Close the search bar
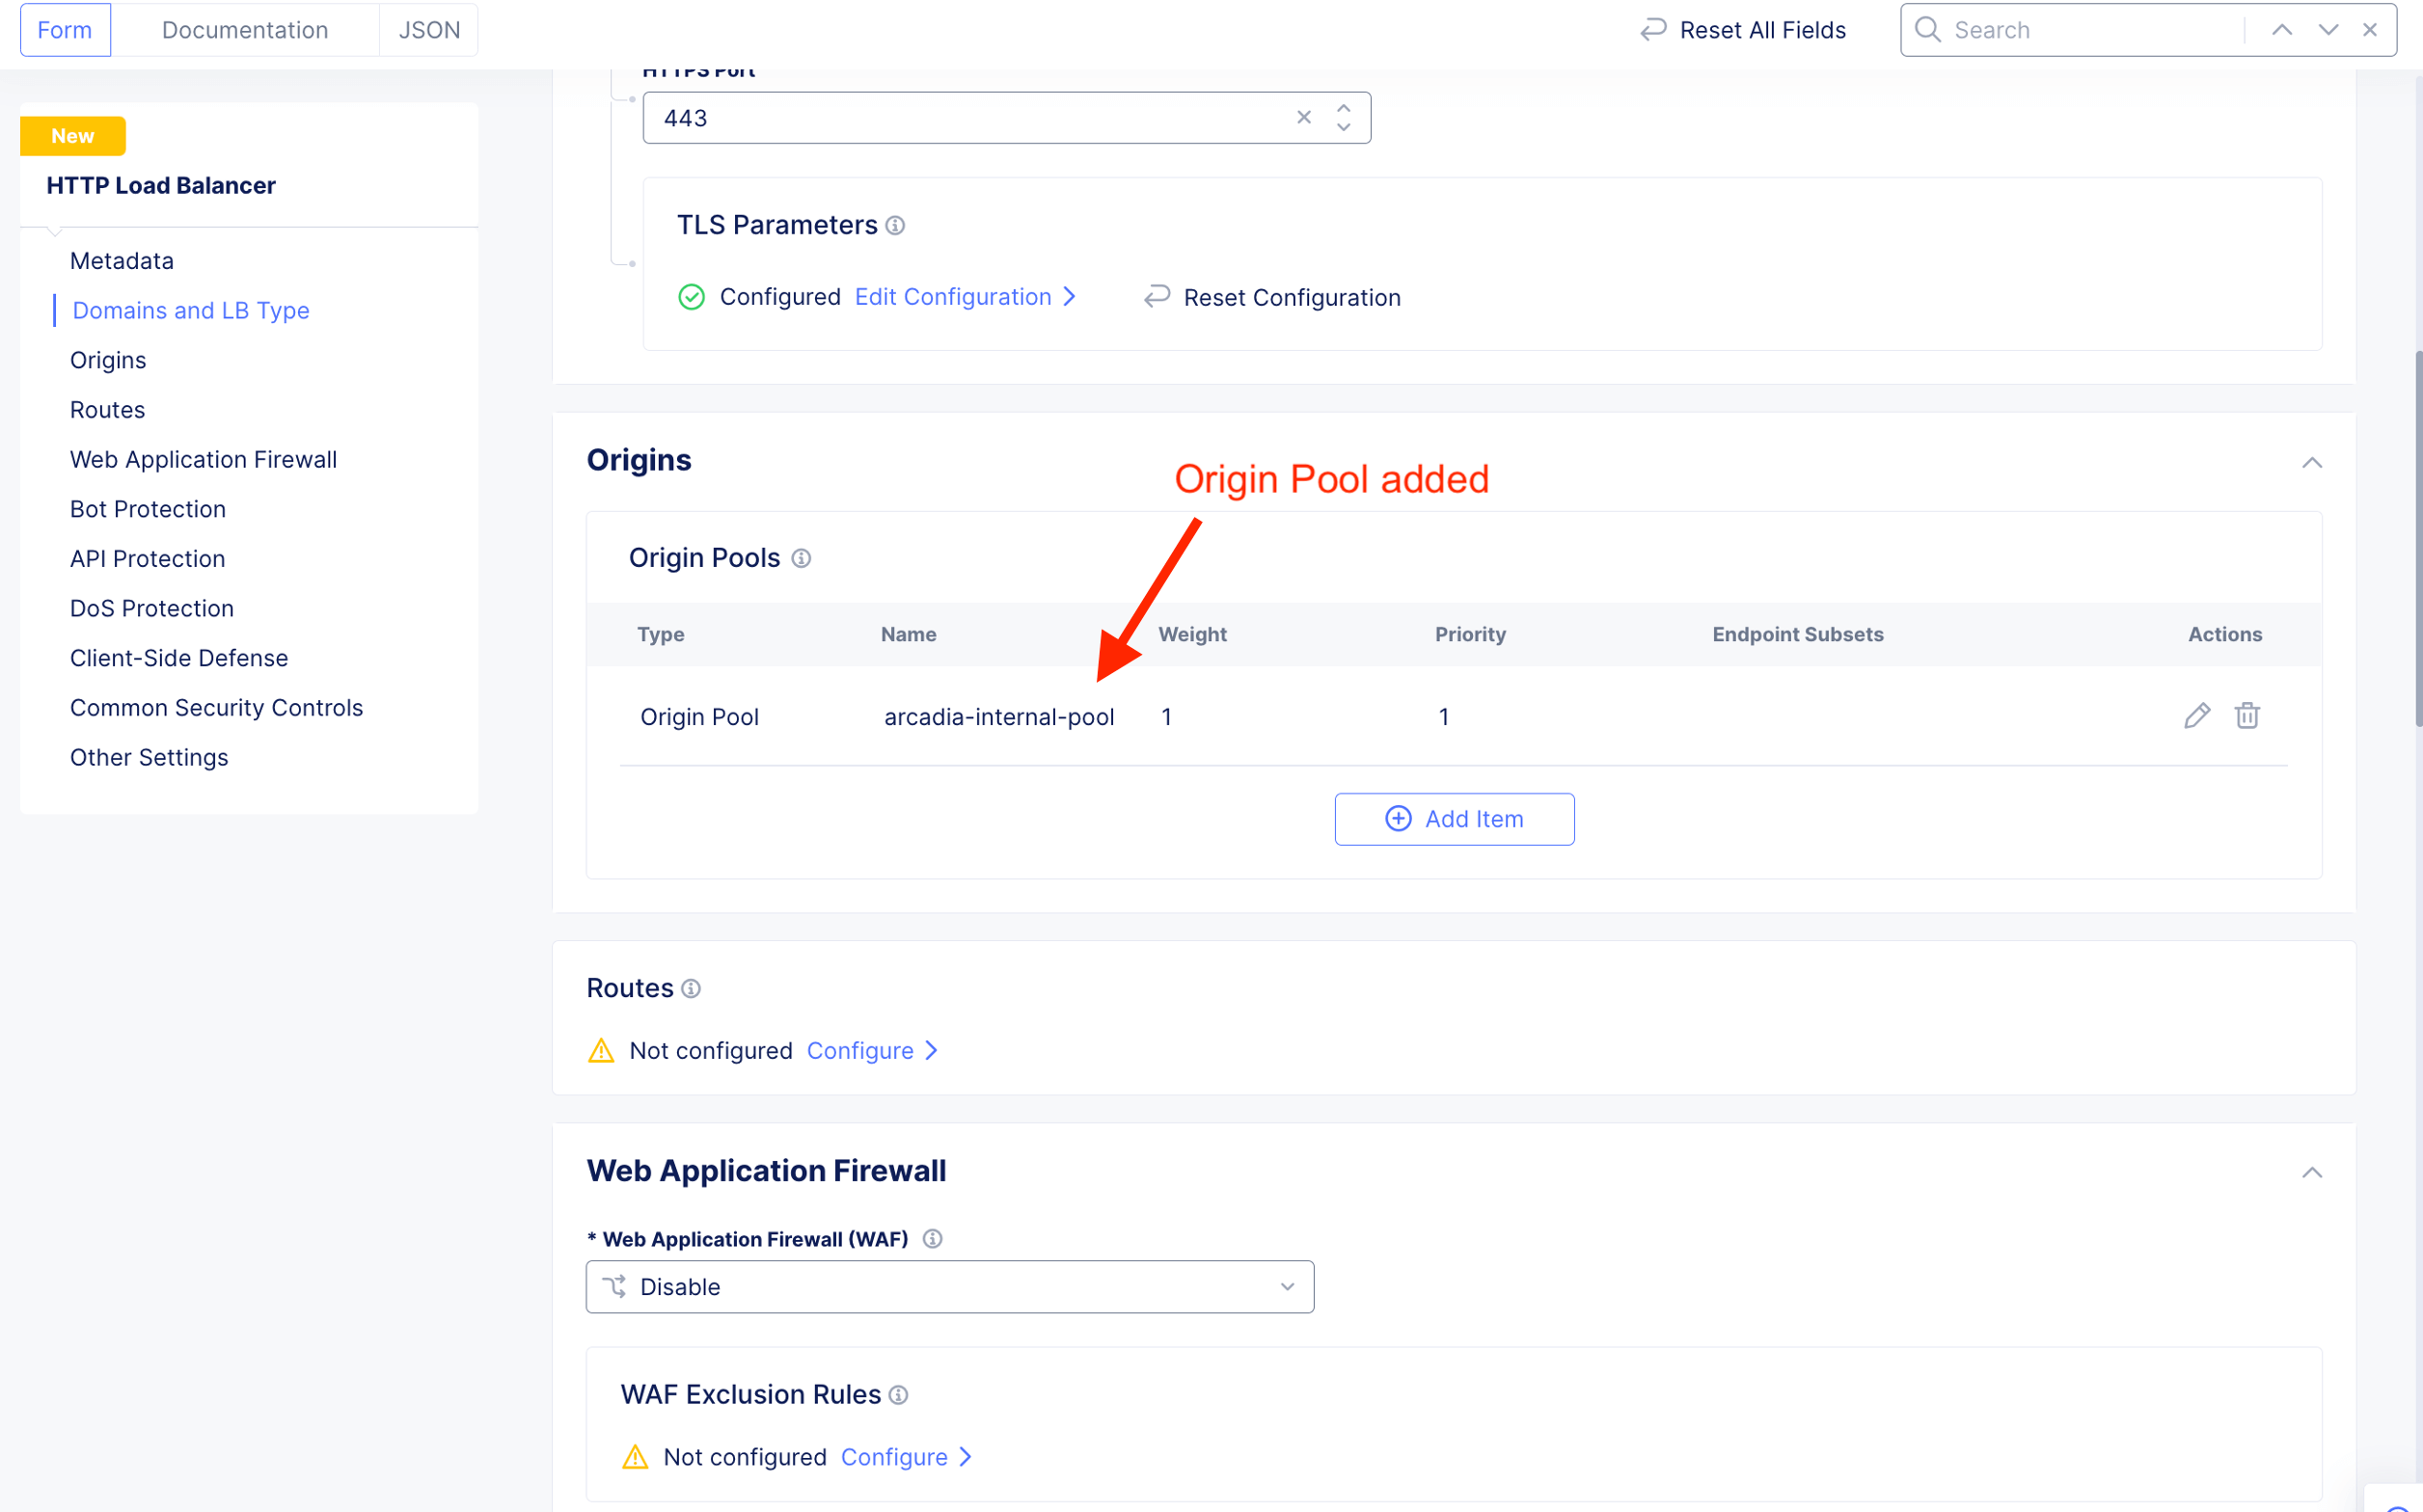Image resolution: width=2423 pixels, height=1512 pixels. tap(2369, 30)
